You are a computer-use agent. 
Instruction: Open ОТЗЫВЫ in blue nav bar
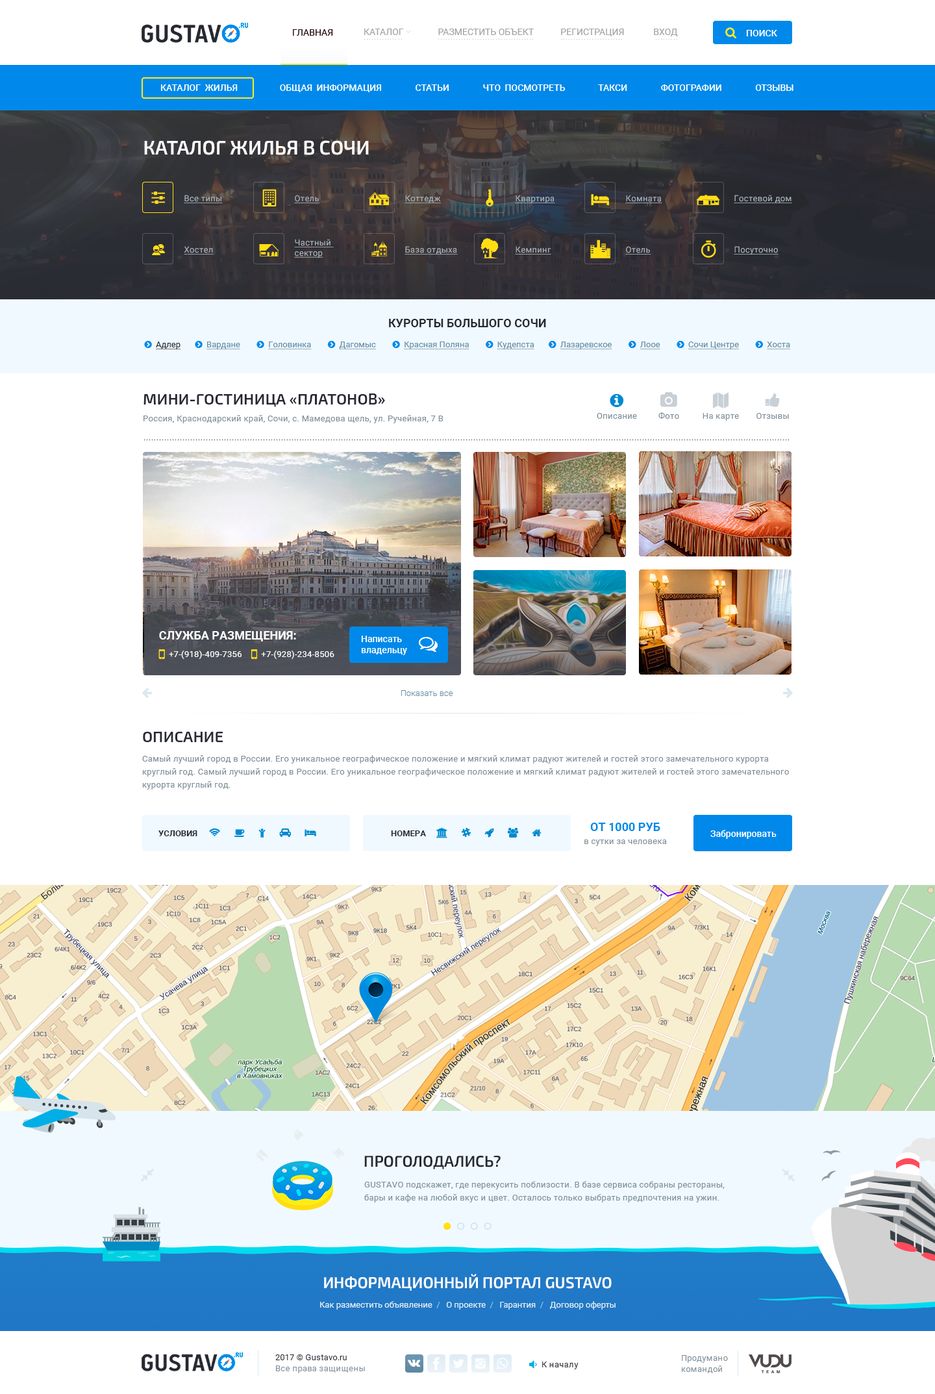pyautogui.click(x=774, y=88)
